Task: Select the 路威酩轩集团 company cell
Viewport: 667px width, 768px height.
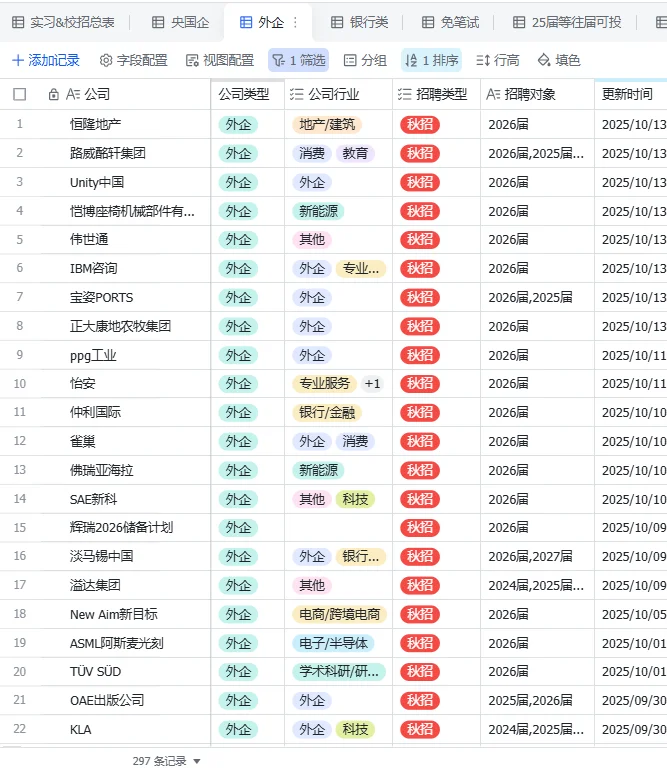Action: pyautogui.click(x=125, y=153)
